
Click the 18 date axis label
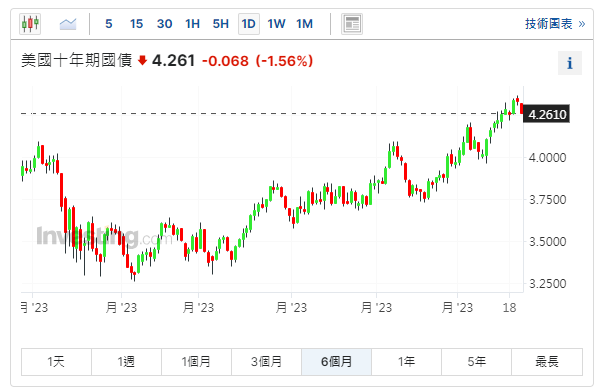pos(509,308)
